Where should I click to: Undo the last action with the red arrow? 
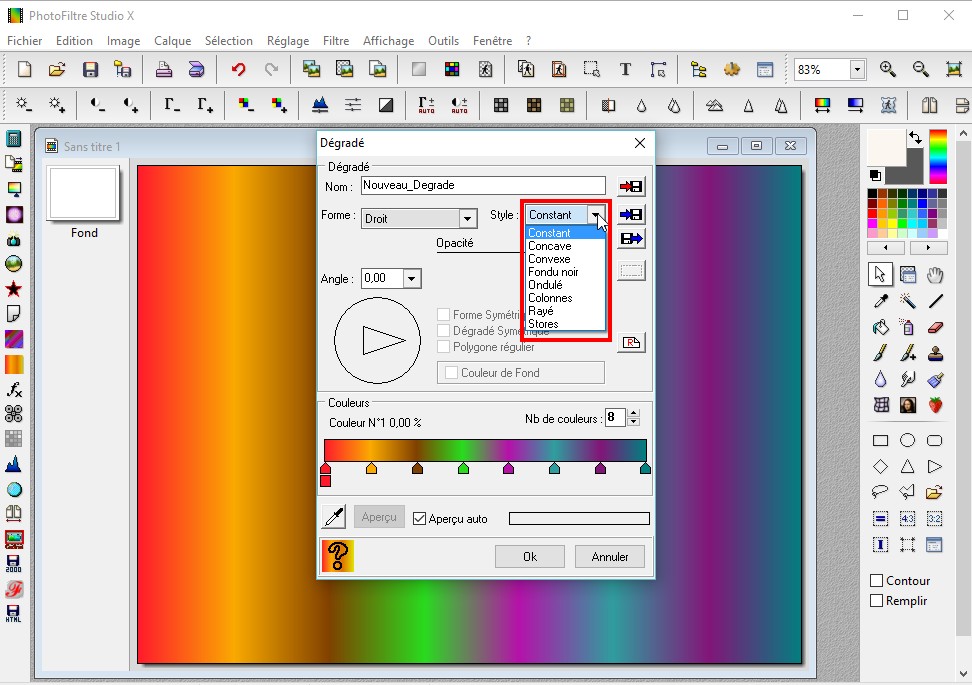point(239,69)
